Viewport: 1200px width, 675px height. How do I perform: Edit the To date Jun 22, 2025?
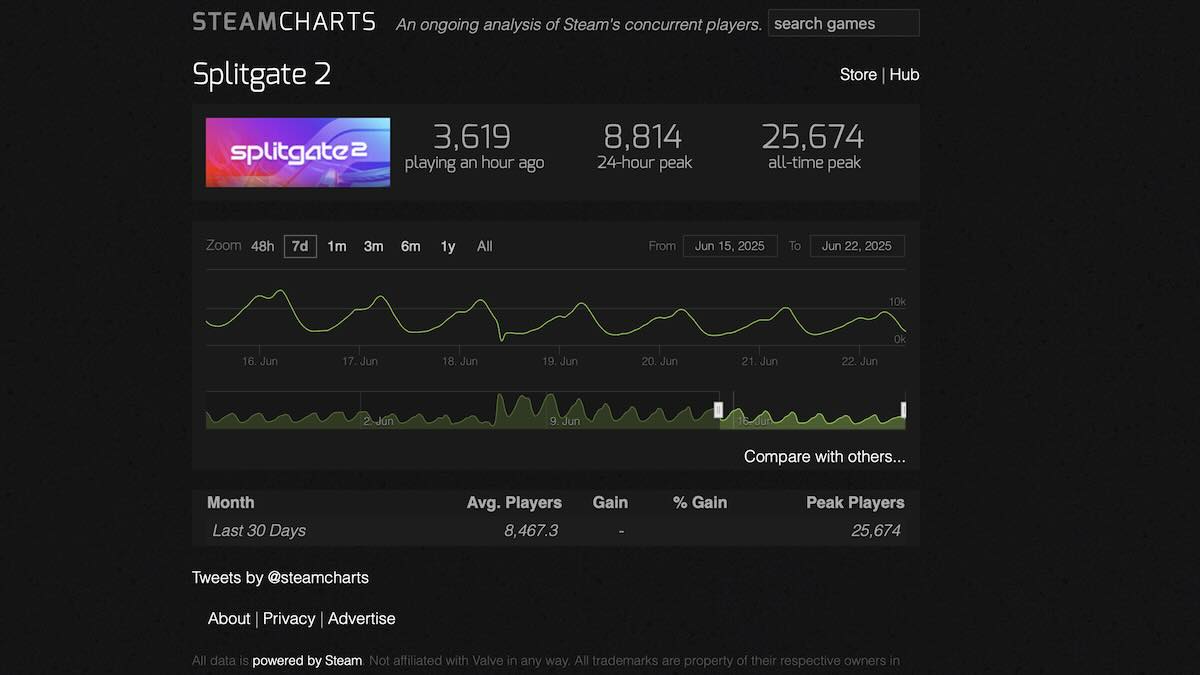[857, 246]
